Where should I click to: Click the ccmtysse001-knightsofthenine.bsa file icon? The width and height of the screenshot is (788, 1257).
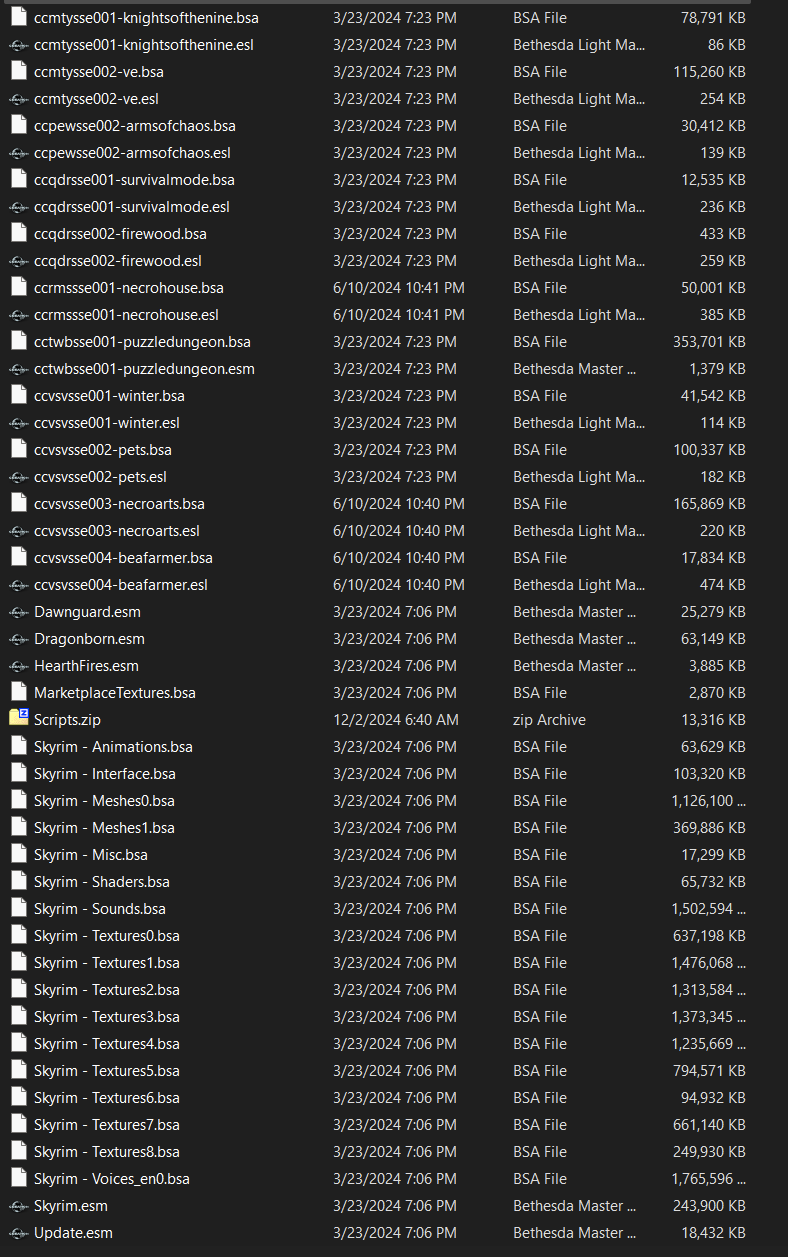18,17
